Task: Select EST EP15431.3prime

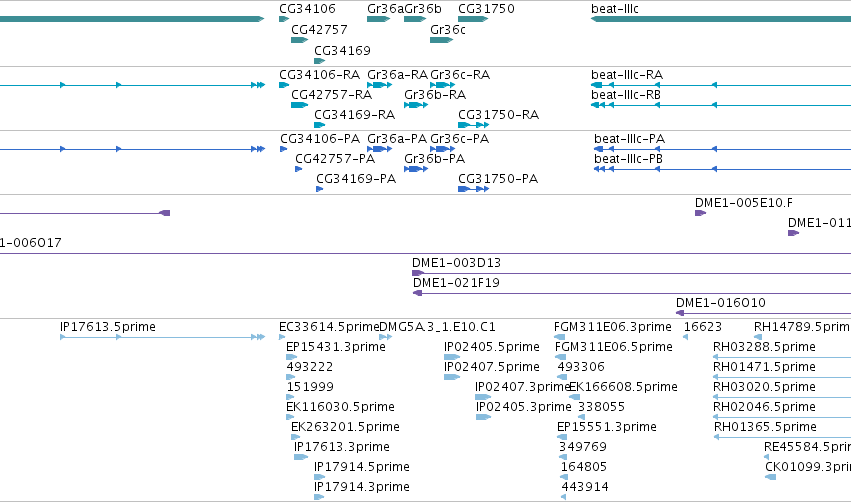Action: tap(336, 346)
